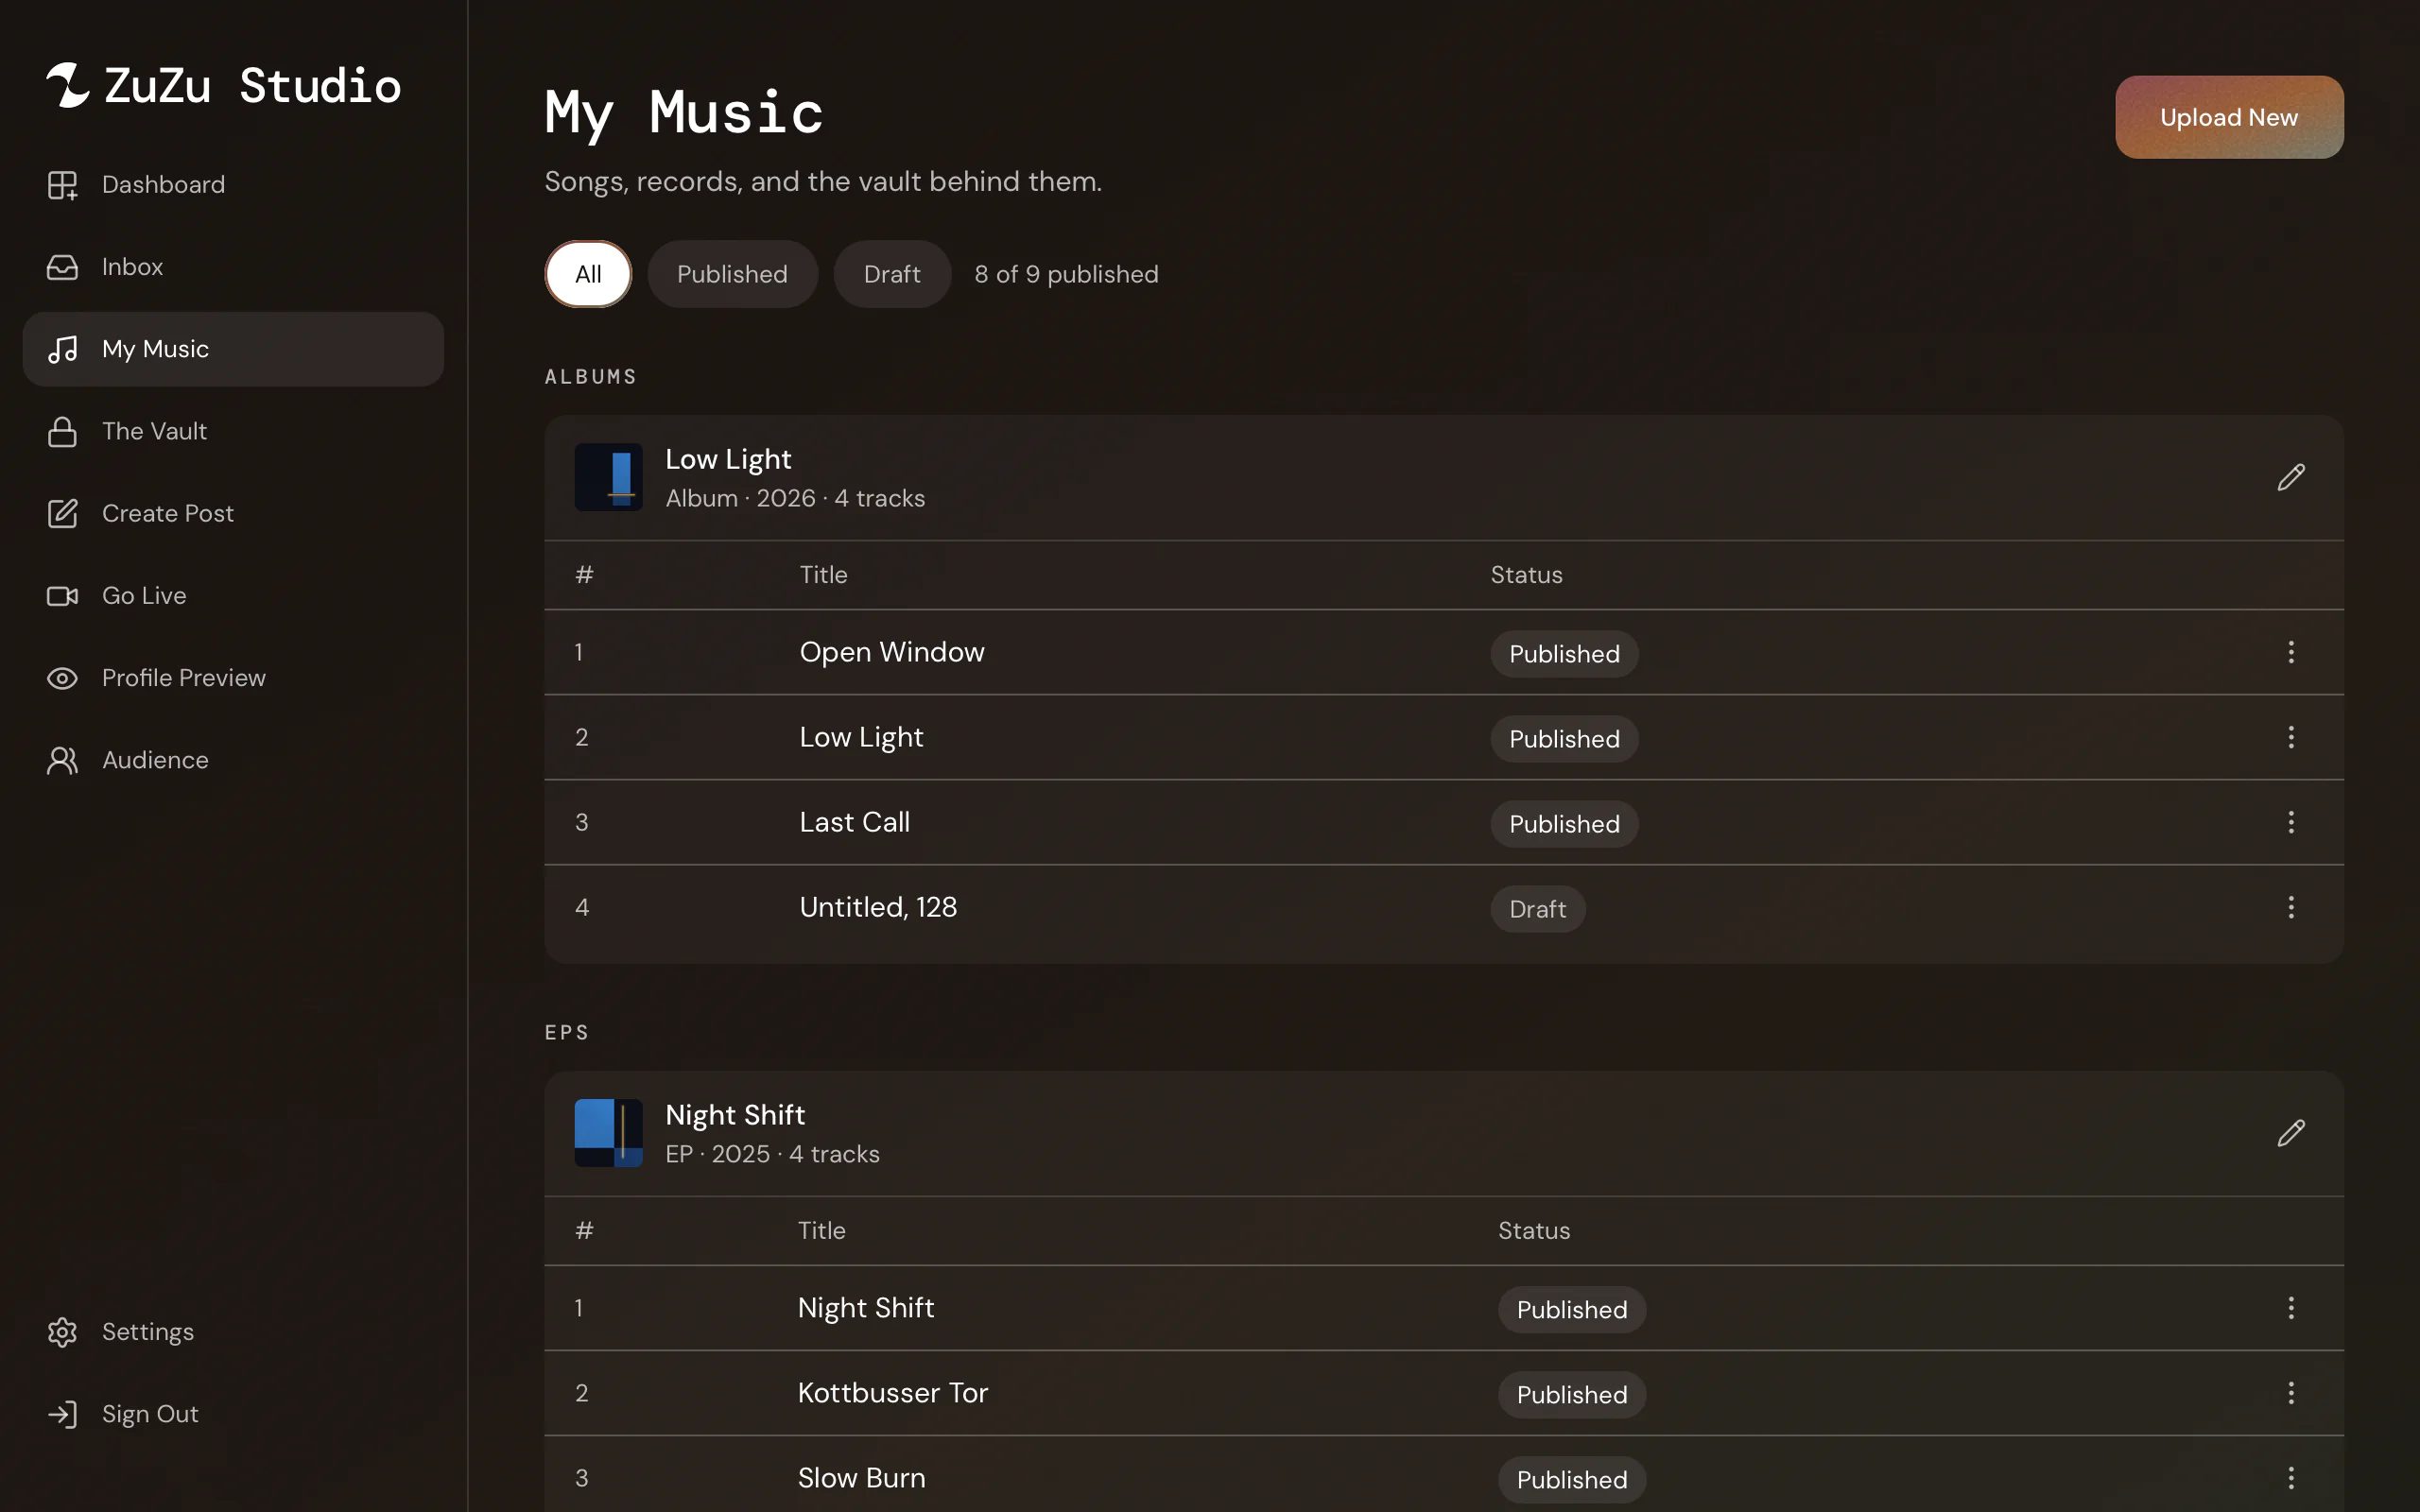Open the Settings gear icon
The image size is (2420, 1512).
point(62,1332)
